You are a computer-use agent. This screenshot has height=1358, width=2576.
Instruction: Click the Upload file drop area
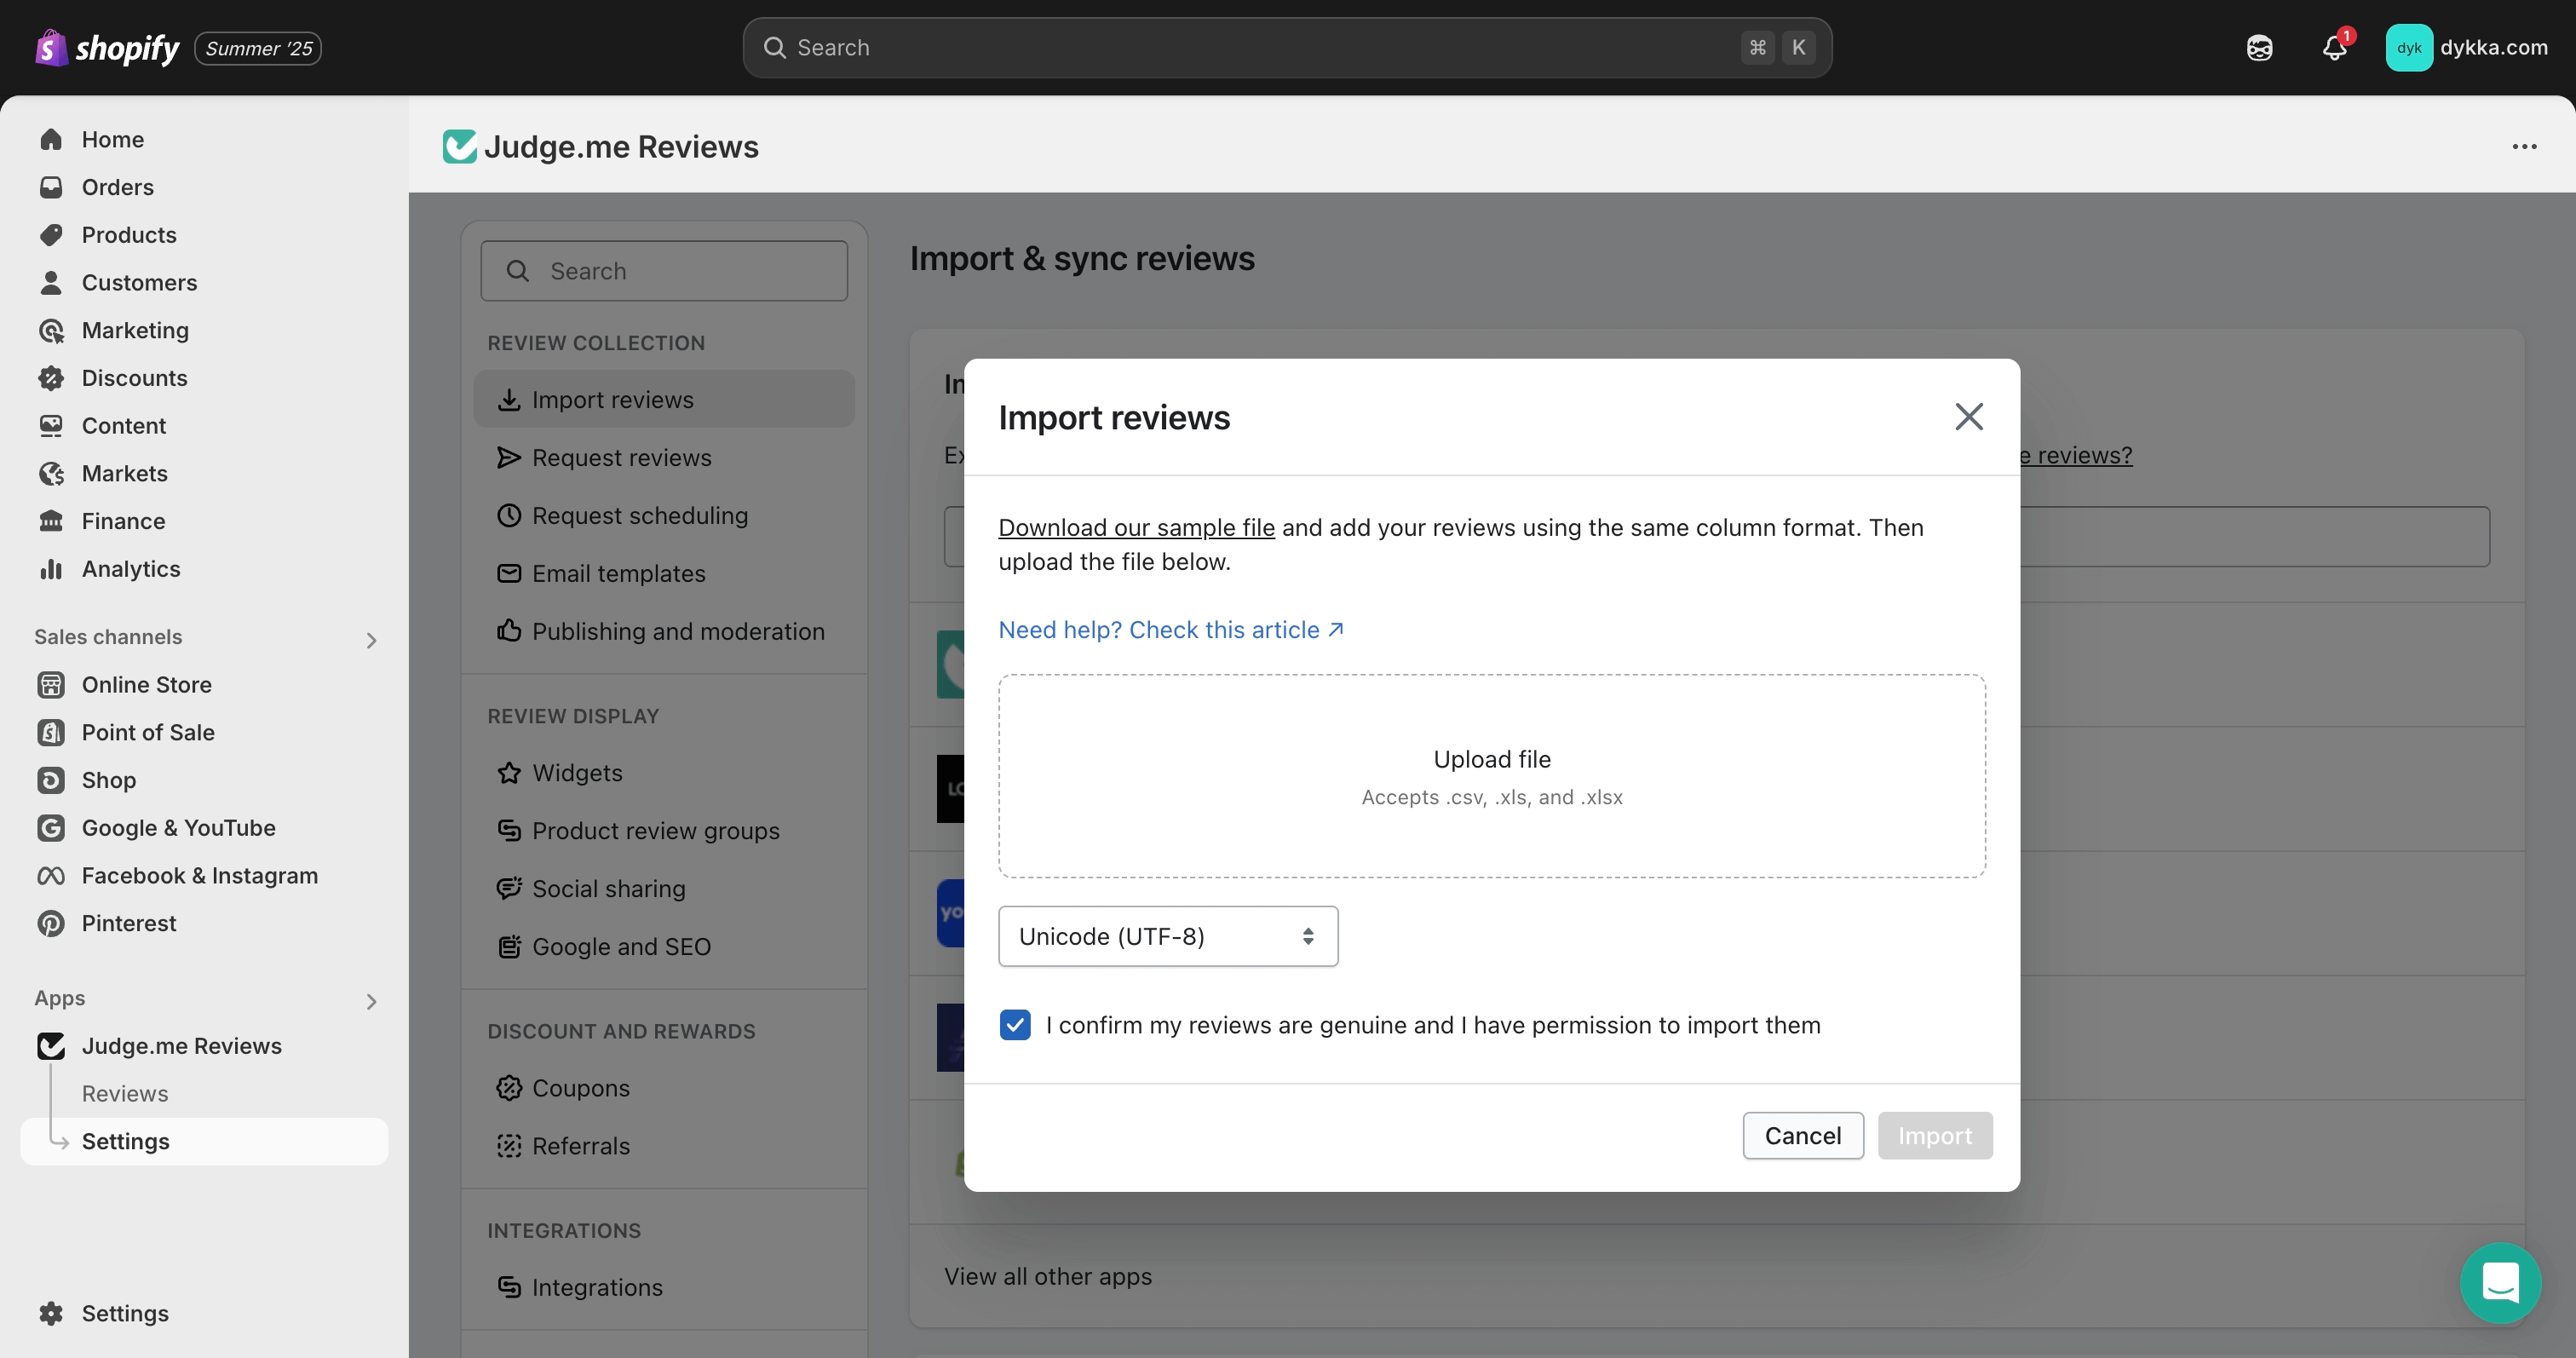(x=1491, y=776)
